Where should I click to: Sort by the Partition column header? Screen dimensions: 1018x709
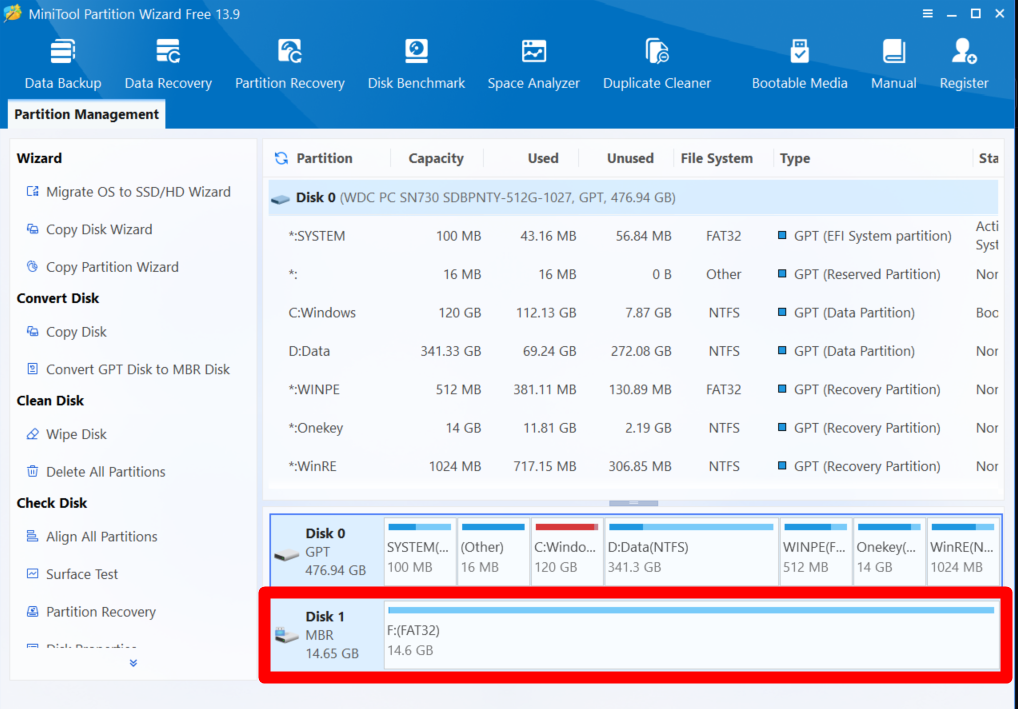click(x=324, y=158)
